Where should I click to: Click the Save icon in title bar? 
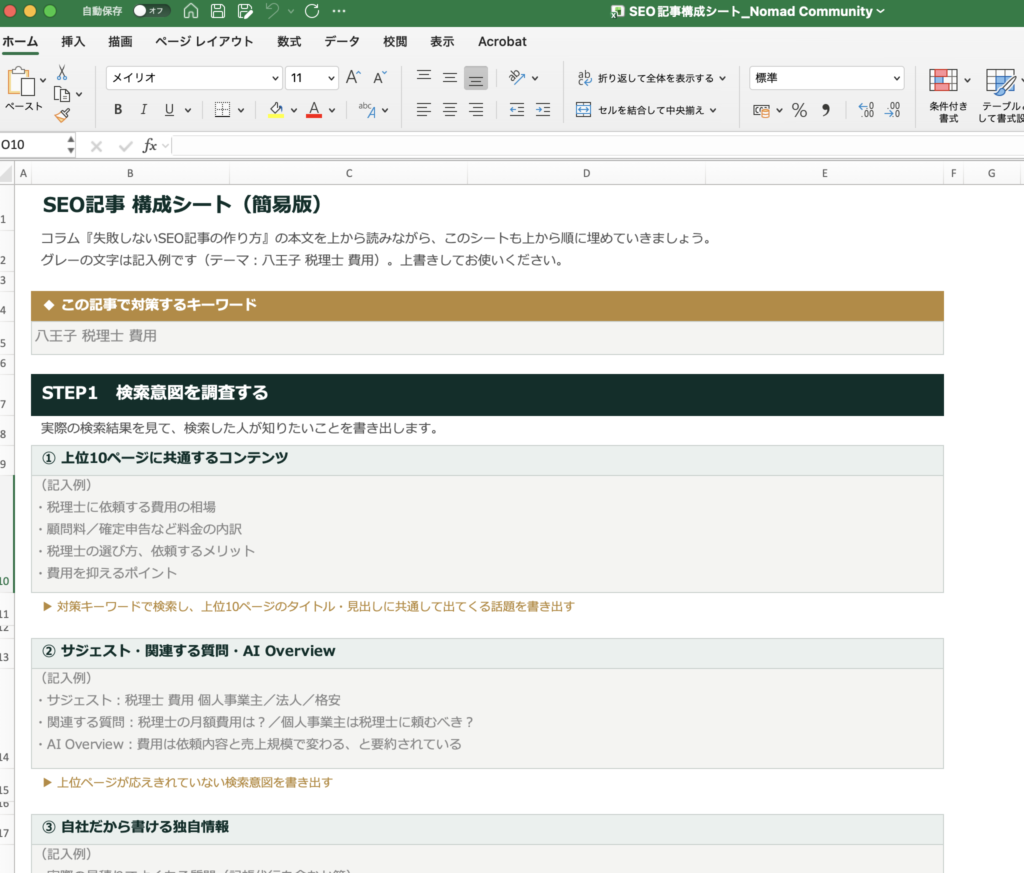(x=218, y=10)
